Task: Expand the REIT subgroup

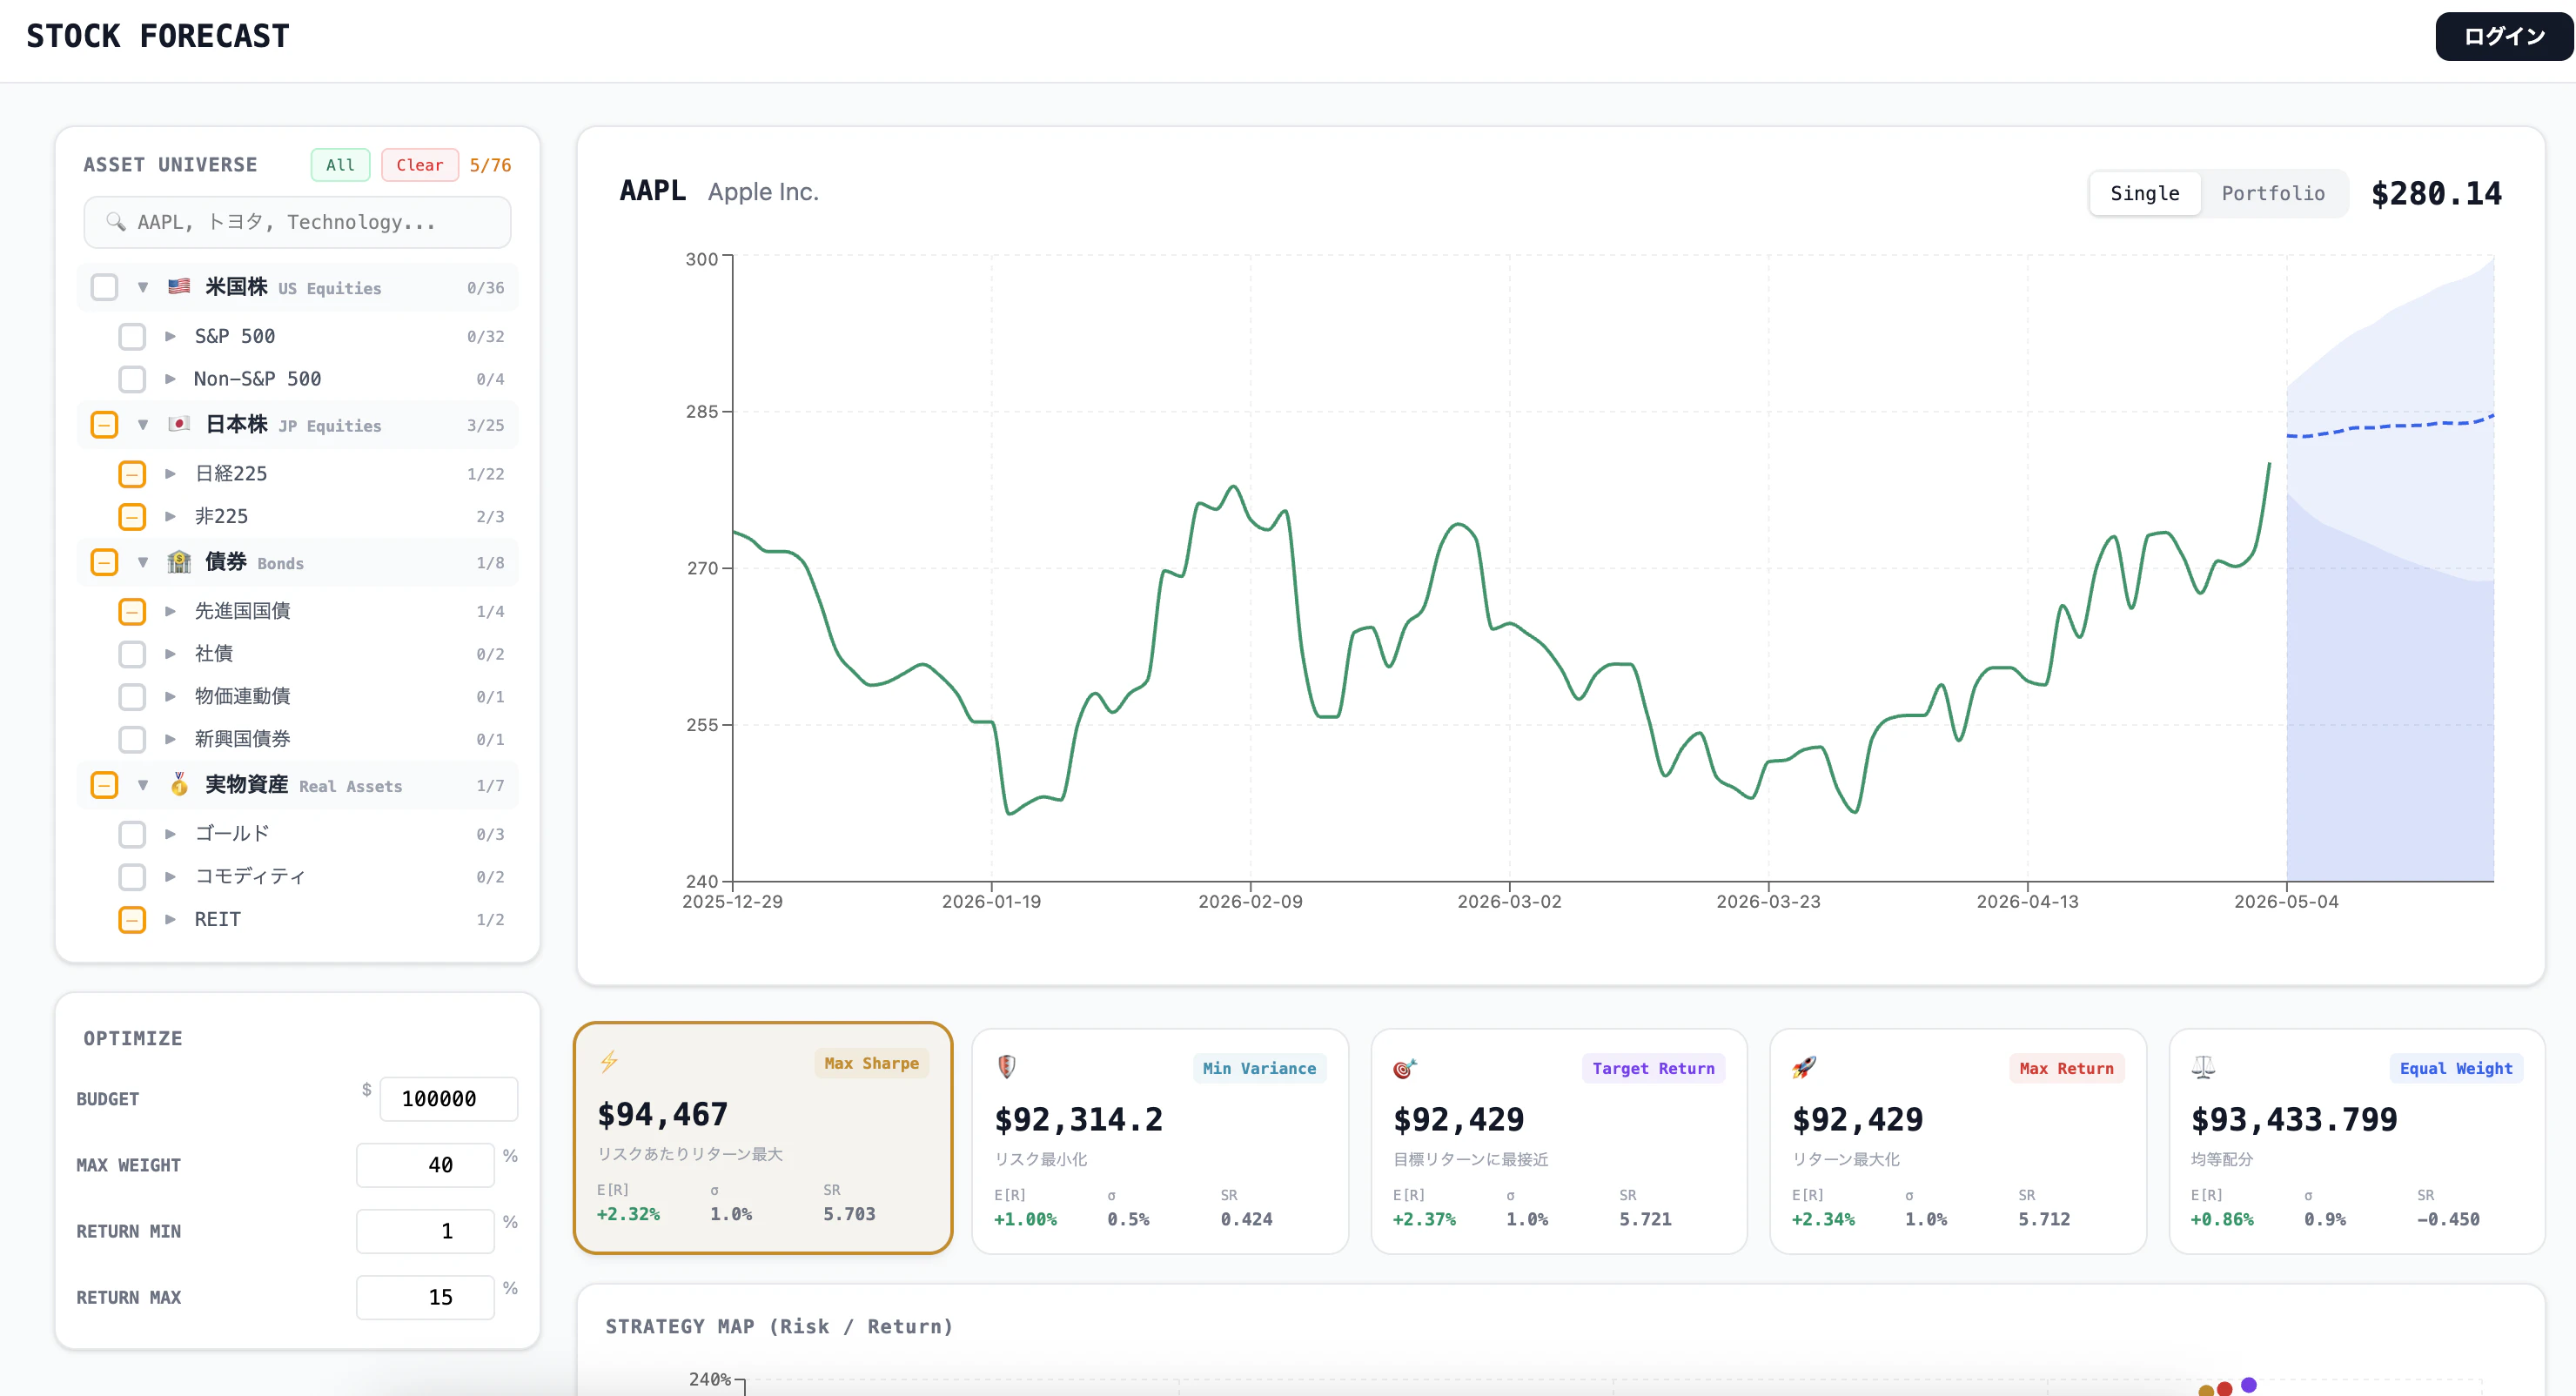Action: click(170, 919)
